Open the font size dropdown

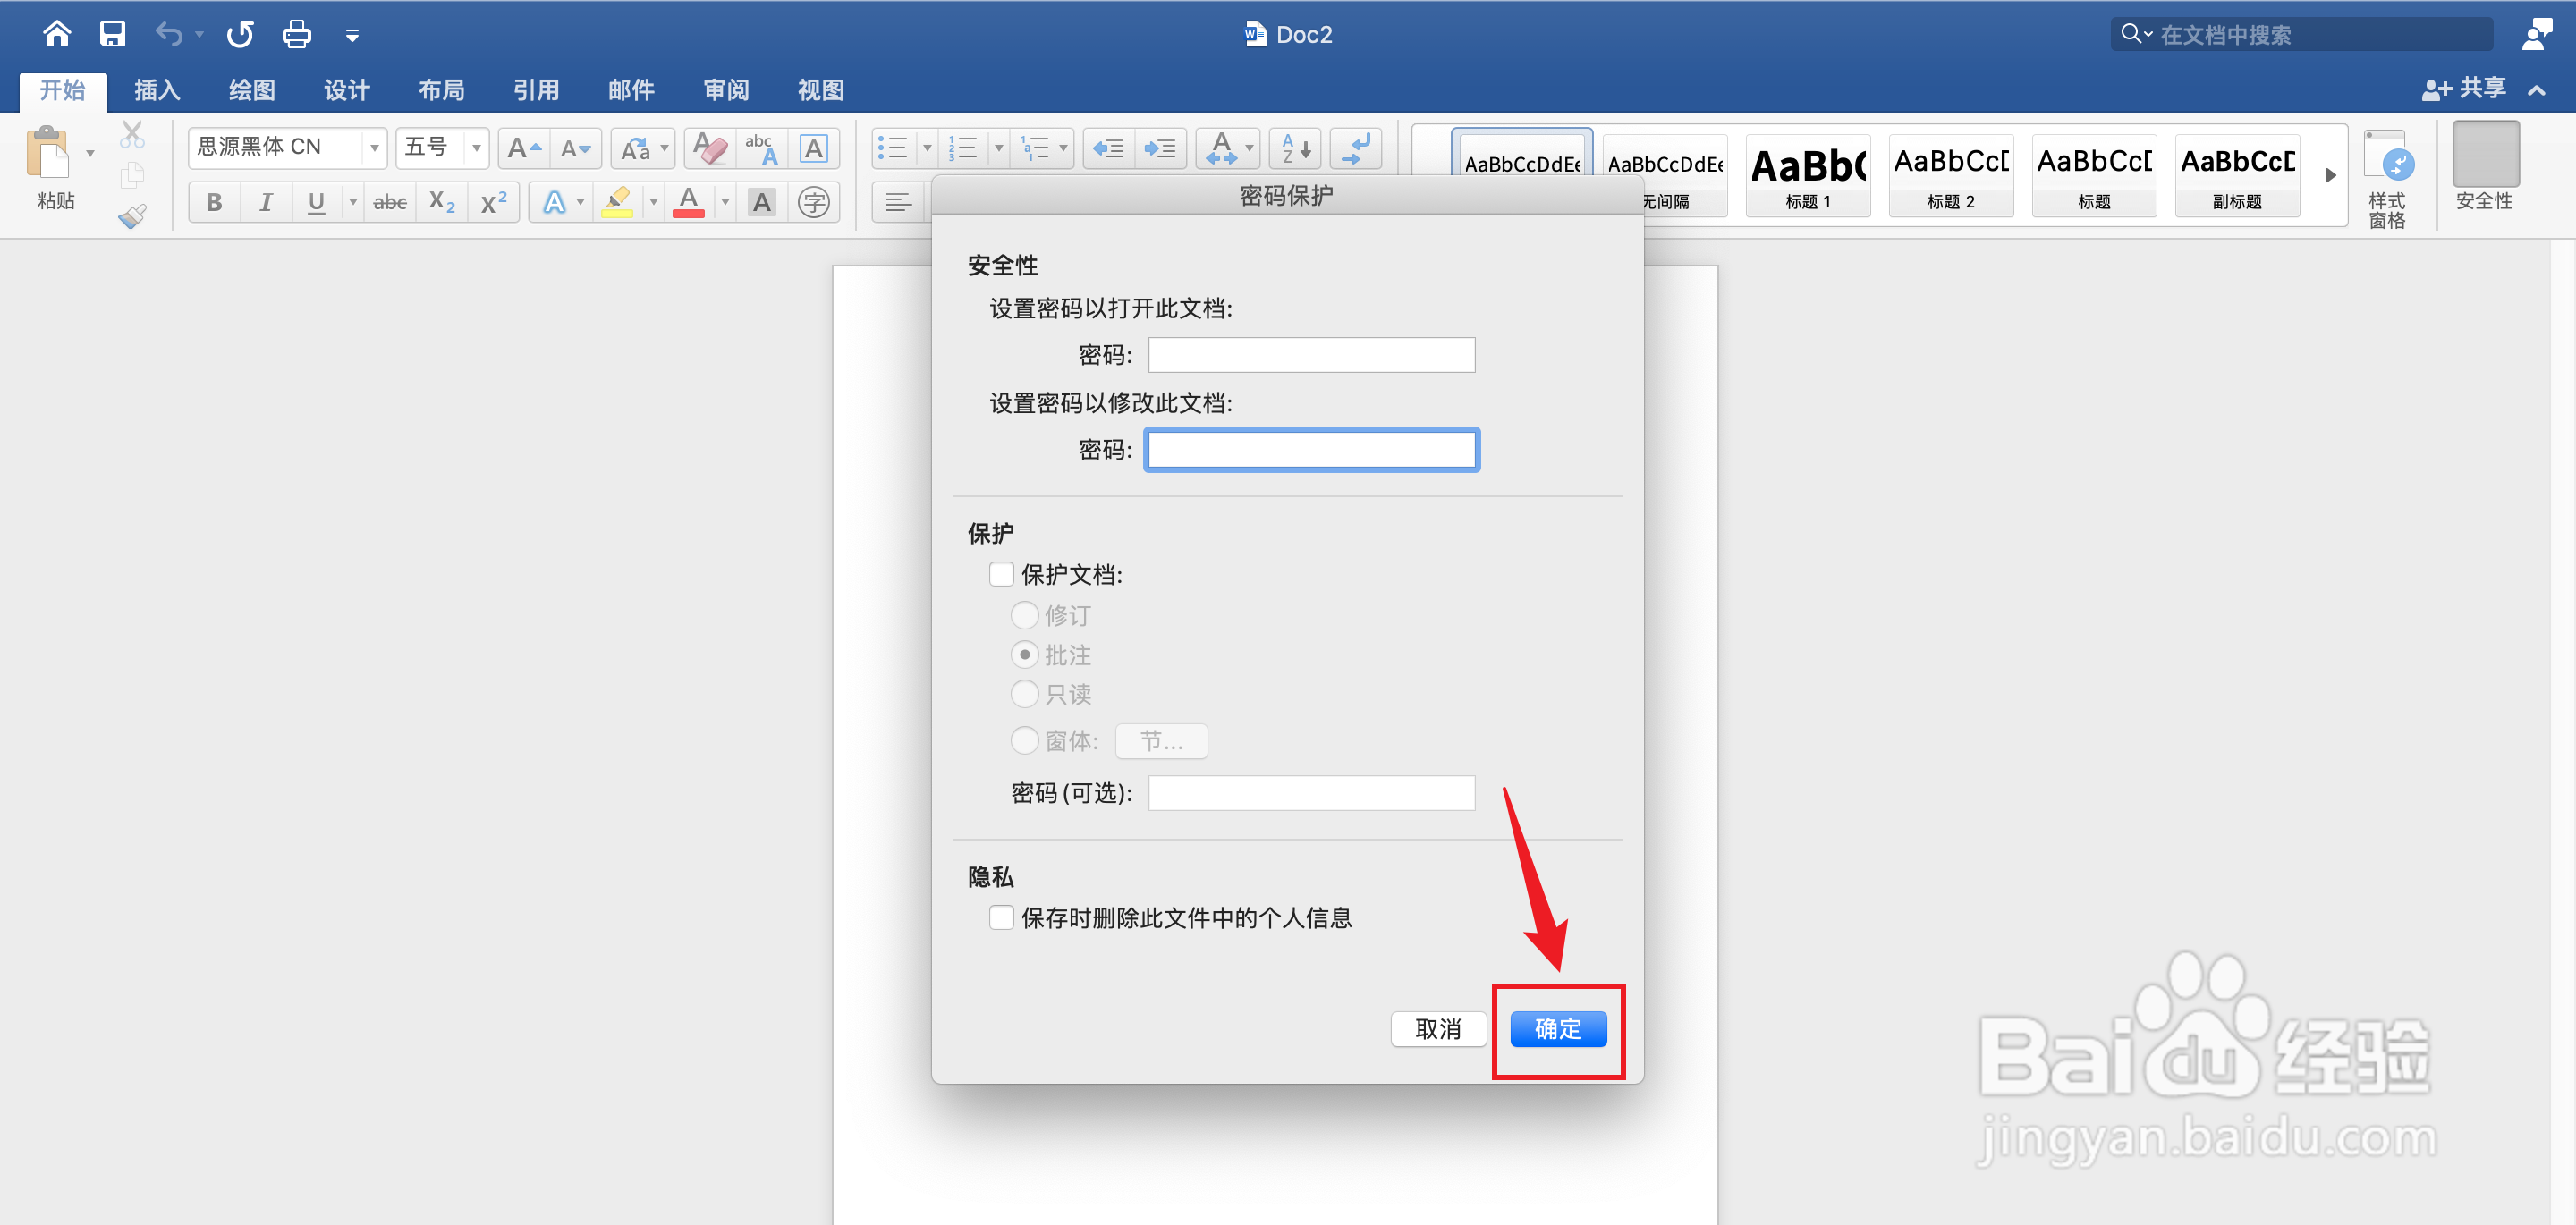[x=476, y=149]
